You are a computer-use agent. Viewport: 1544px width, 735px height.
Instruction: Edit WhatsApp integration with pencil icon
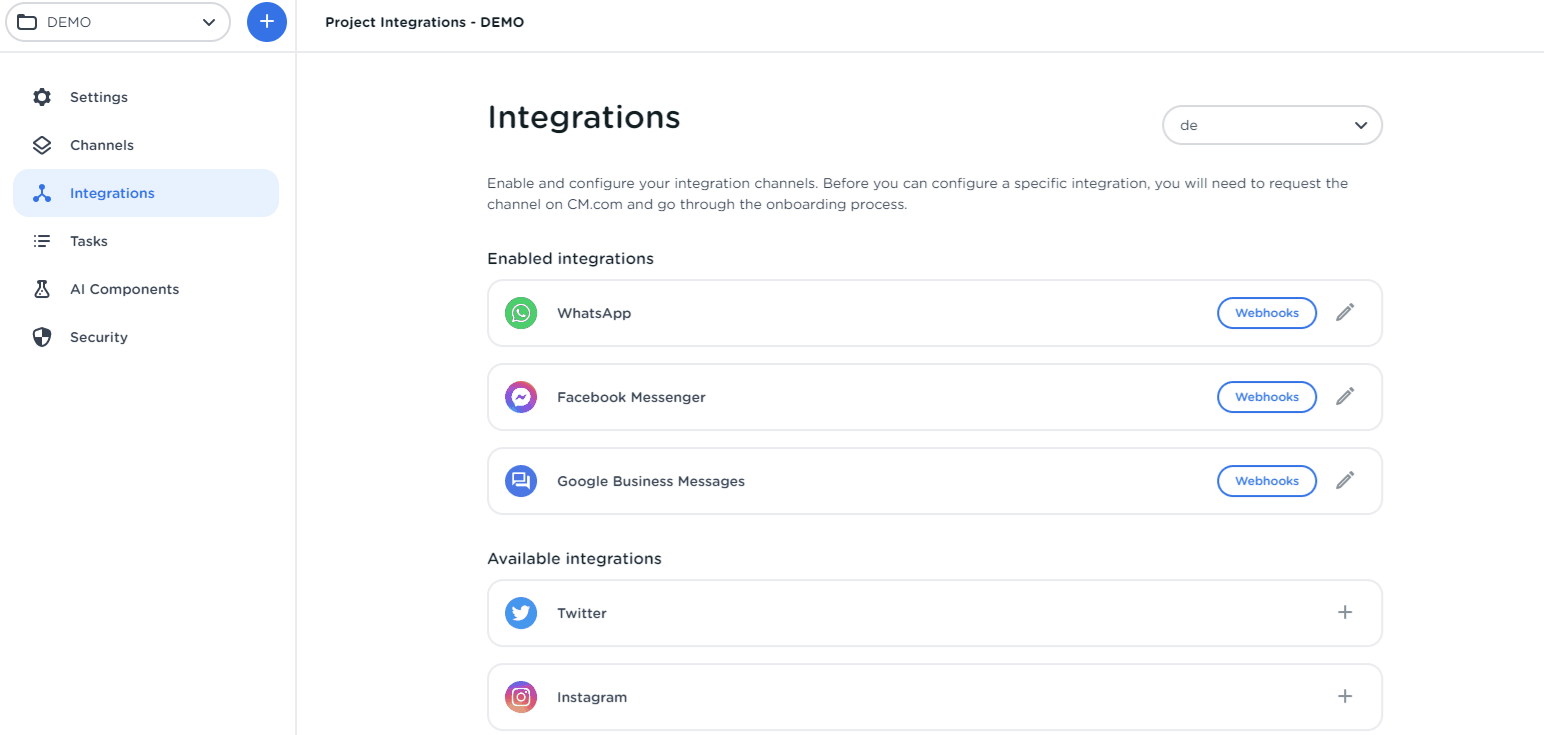pyautogui.click(x=1345, y=313)
